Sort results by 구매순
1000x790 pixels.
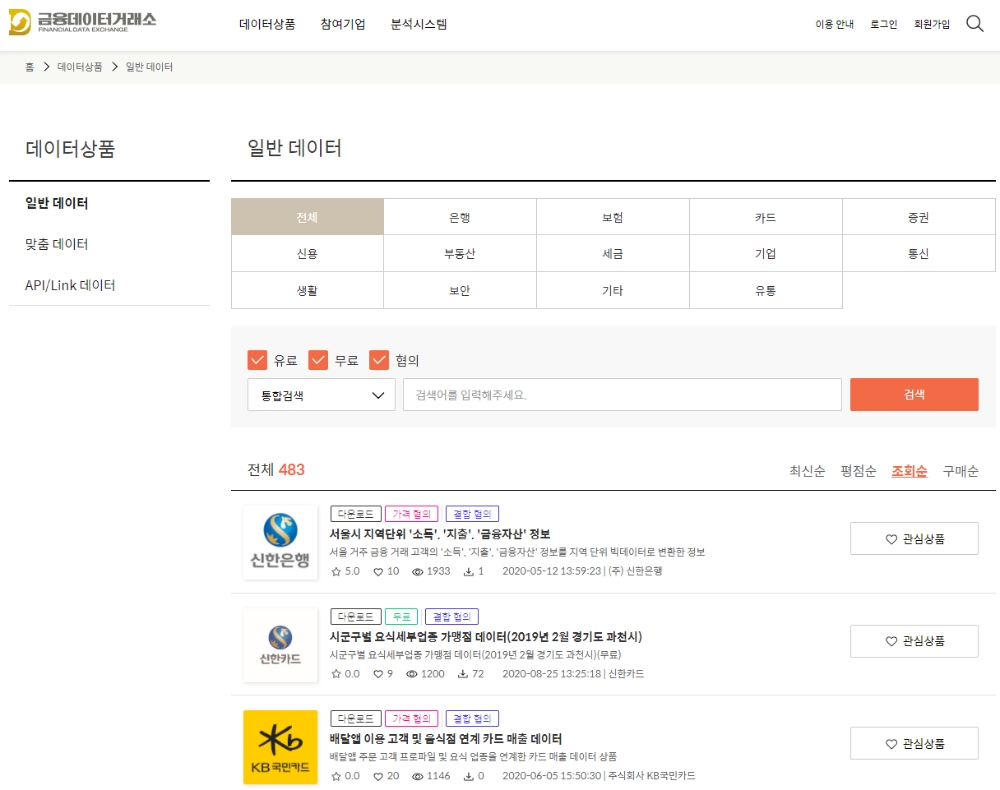coord(960,471)
